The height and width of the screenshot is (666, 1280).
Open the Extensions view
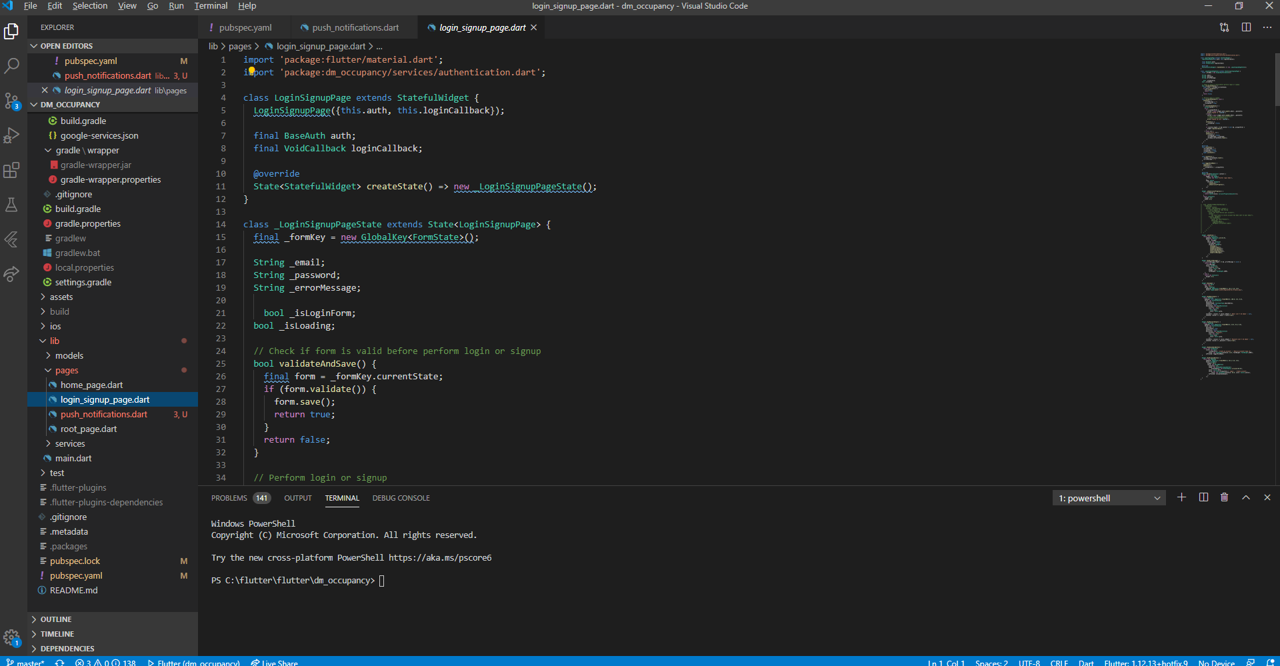click(12, 170)
